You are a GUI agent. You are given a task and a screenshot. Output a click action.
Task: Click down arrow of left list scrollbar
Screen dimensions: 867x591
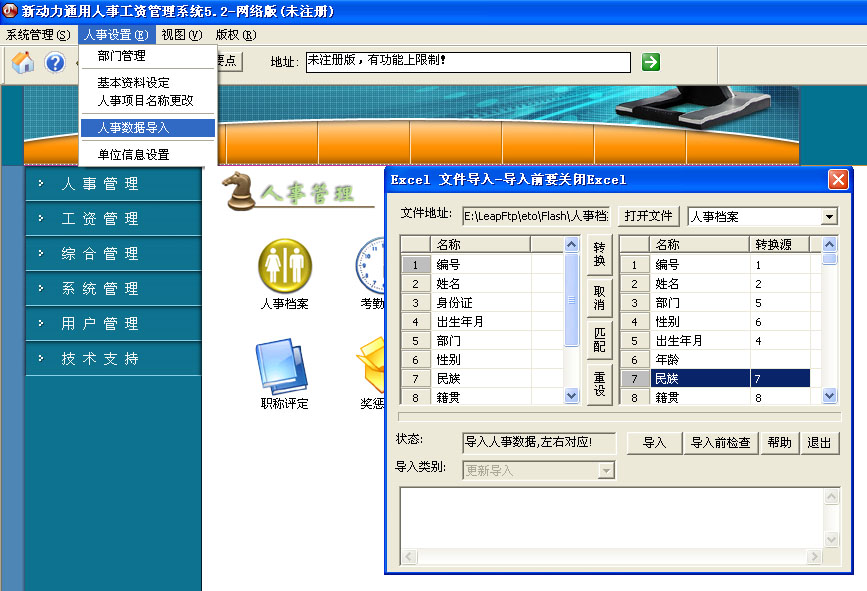[572, 396]
